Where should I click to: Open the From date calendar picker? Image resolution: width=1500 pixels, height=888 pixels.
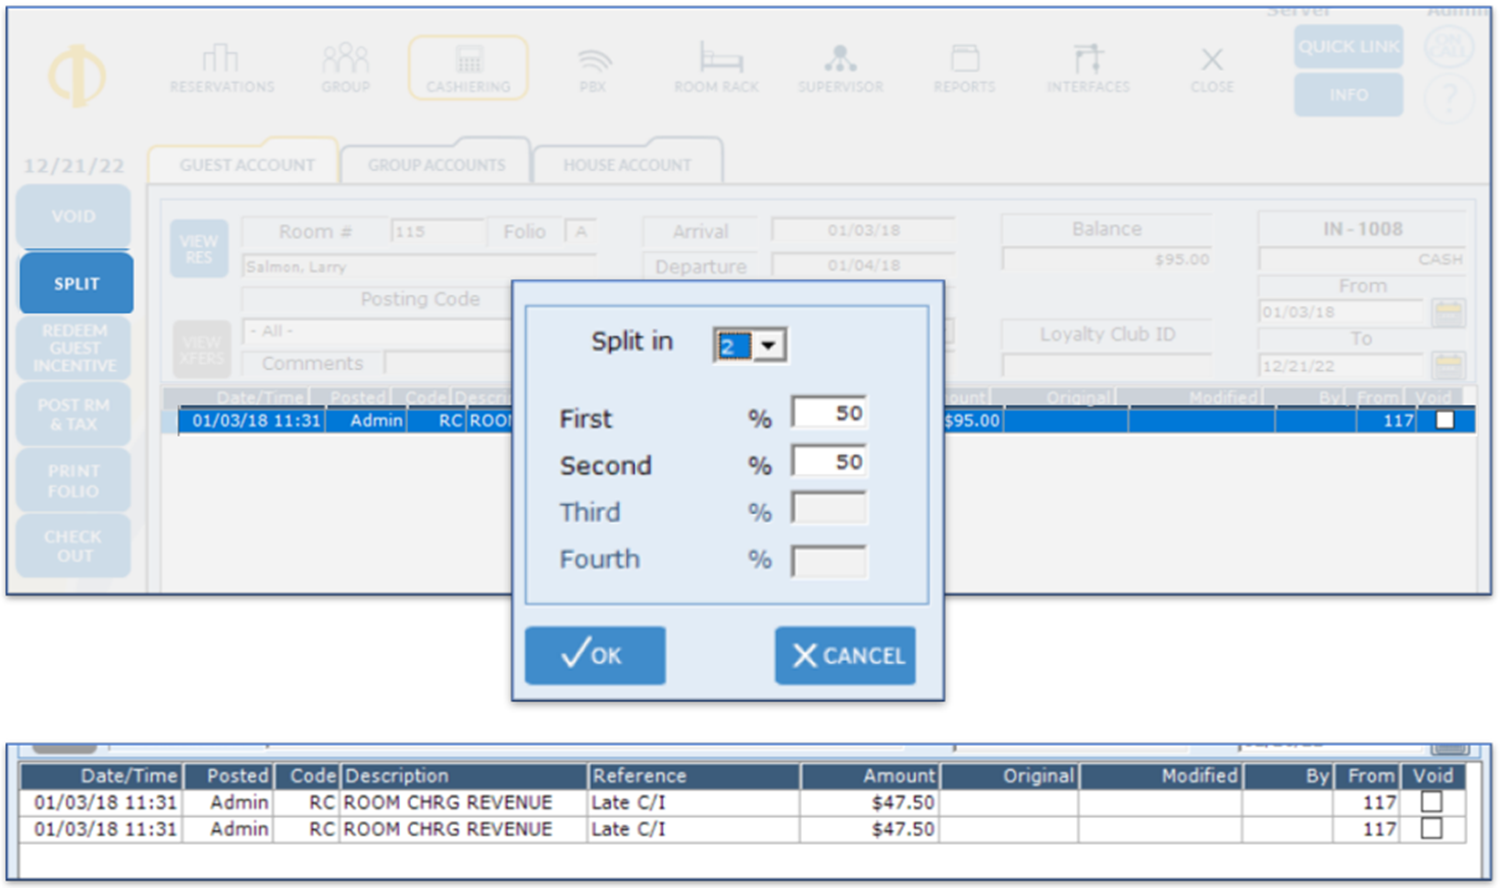coord(1447,313)
